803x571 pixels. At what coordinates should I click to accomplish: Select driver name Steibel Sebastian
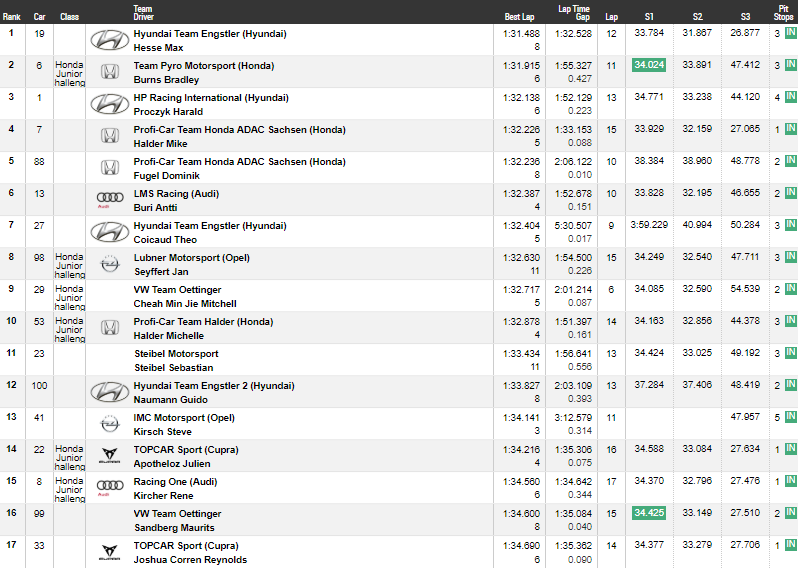[174, 368]
